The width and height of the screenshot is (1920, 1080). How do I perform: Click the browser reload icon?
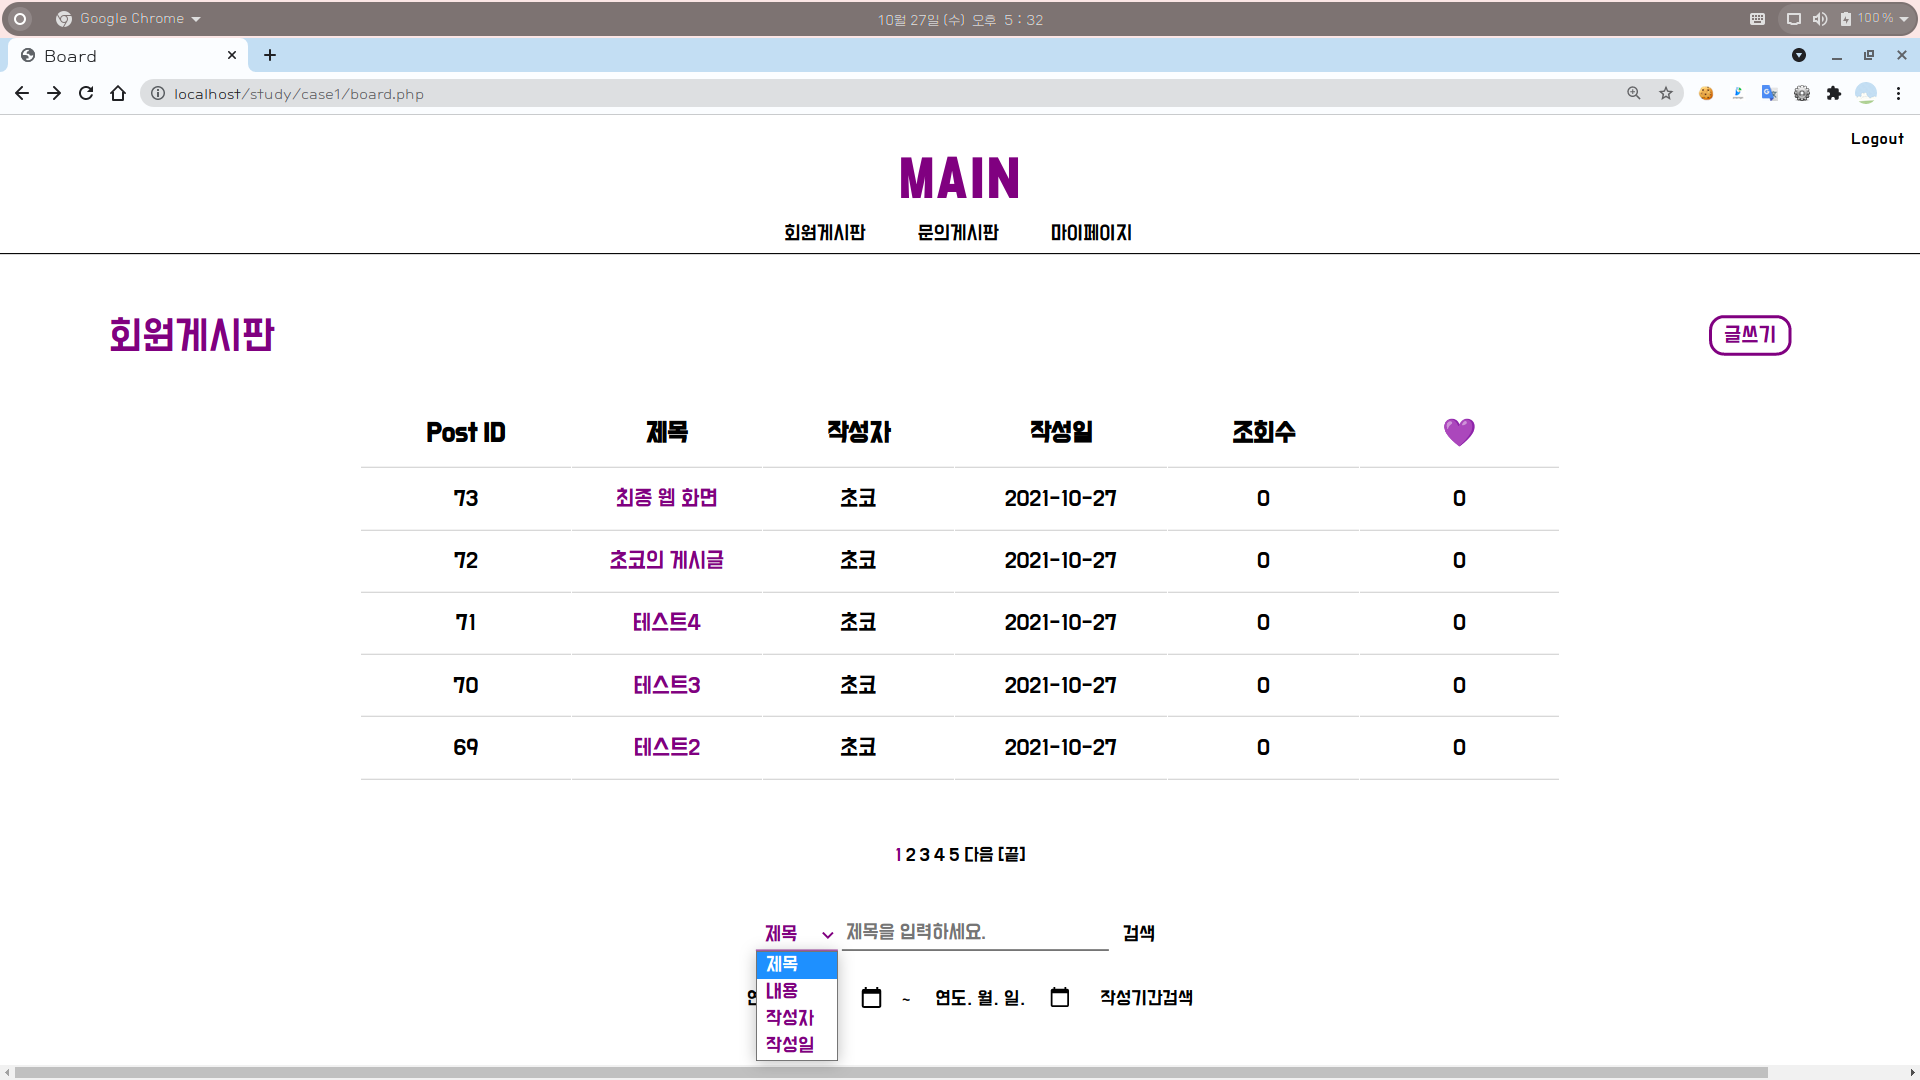tap(86, 93)
